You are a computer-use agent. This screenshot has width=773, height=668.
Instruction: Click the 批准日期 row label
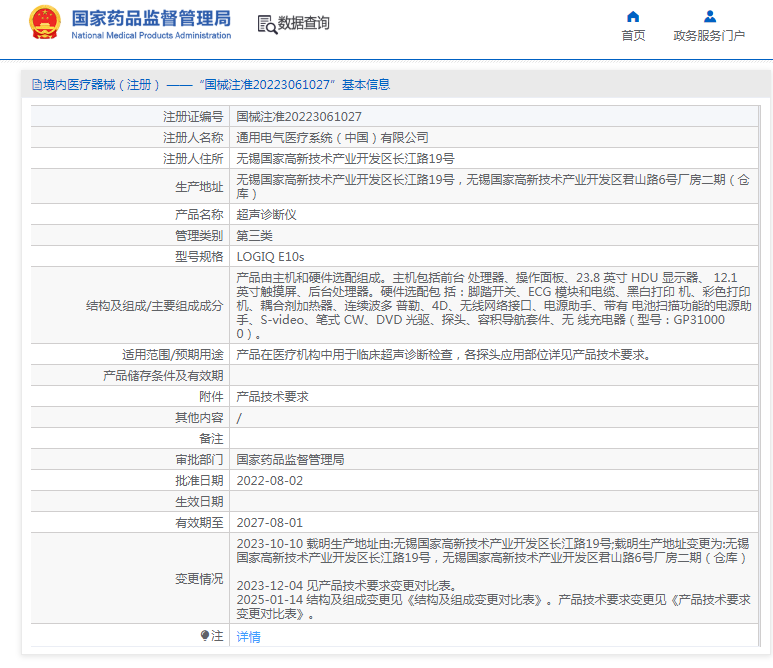(199, 481)
